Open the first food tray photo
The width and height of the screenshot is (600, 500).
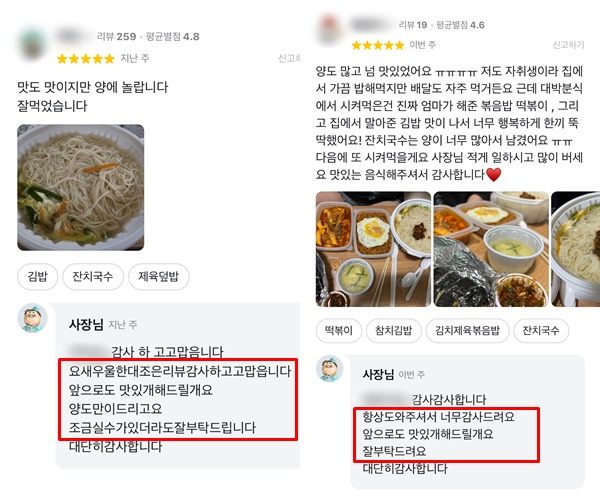(x=373, y=249)
